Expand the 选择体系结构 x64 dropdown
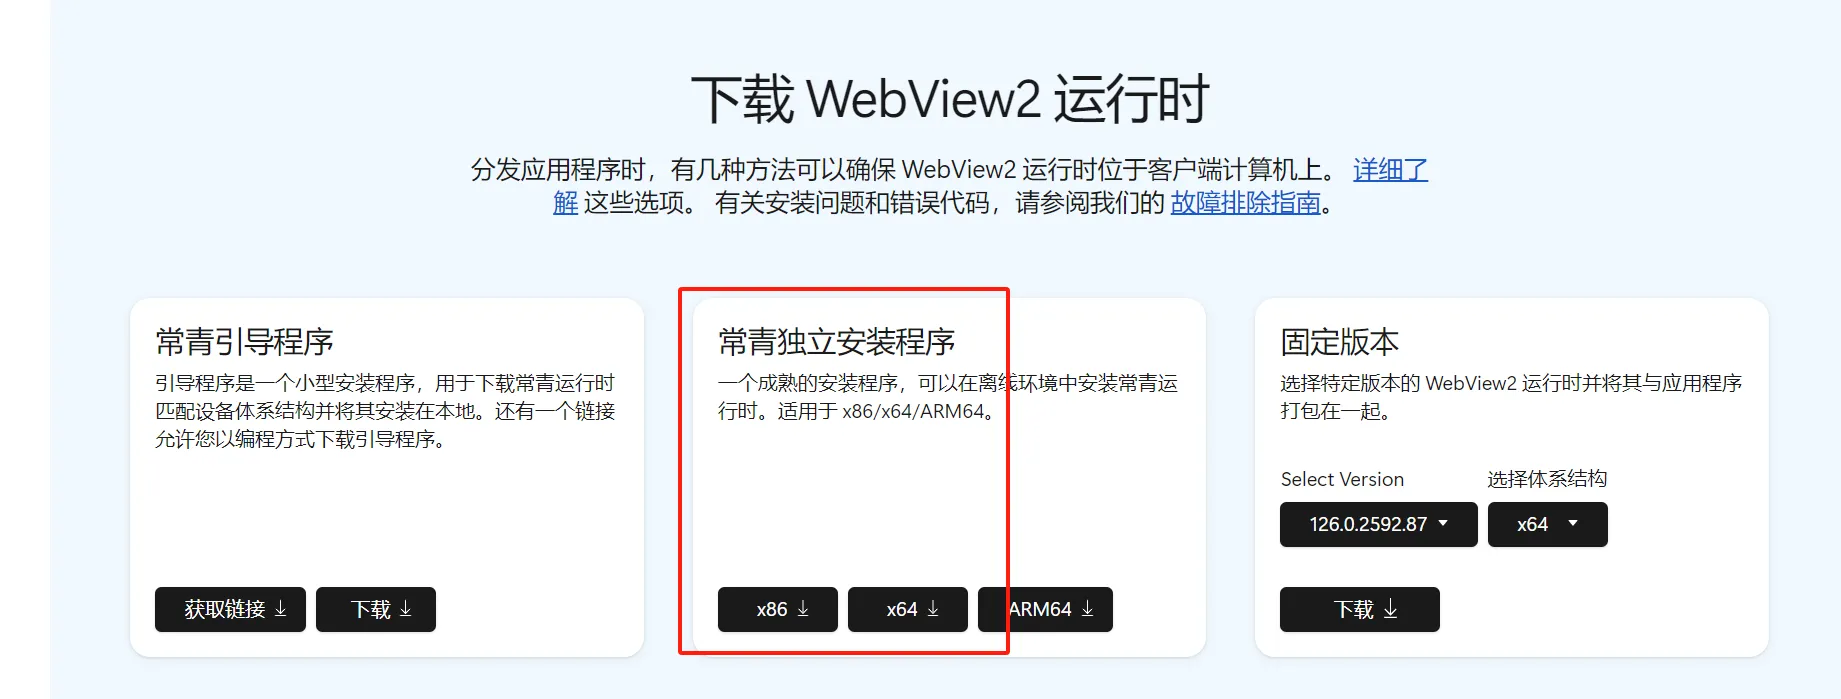The height and width of the screenshot is (699, 1841). [x=1547, y=524]
